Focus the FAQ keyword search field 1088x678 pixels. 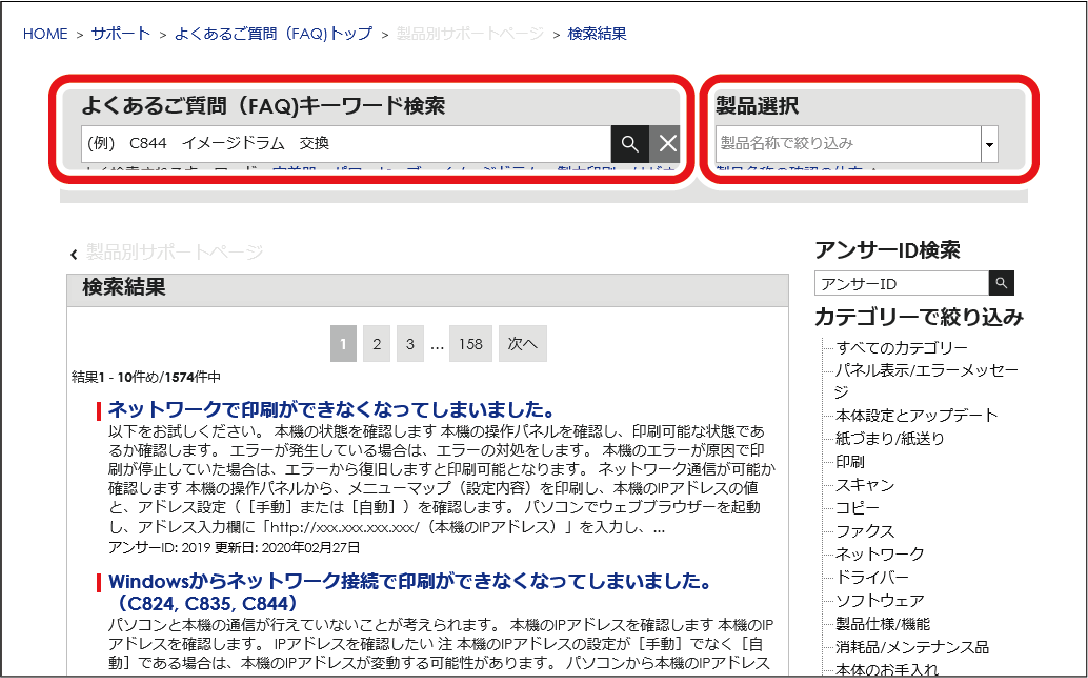tap(346, 144)
